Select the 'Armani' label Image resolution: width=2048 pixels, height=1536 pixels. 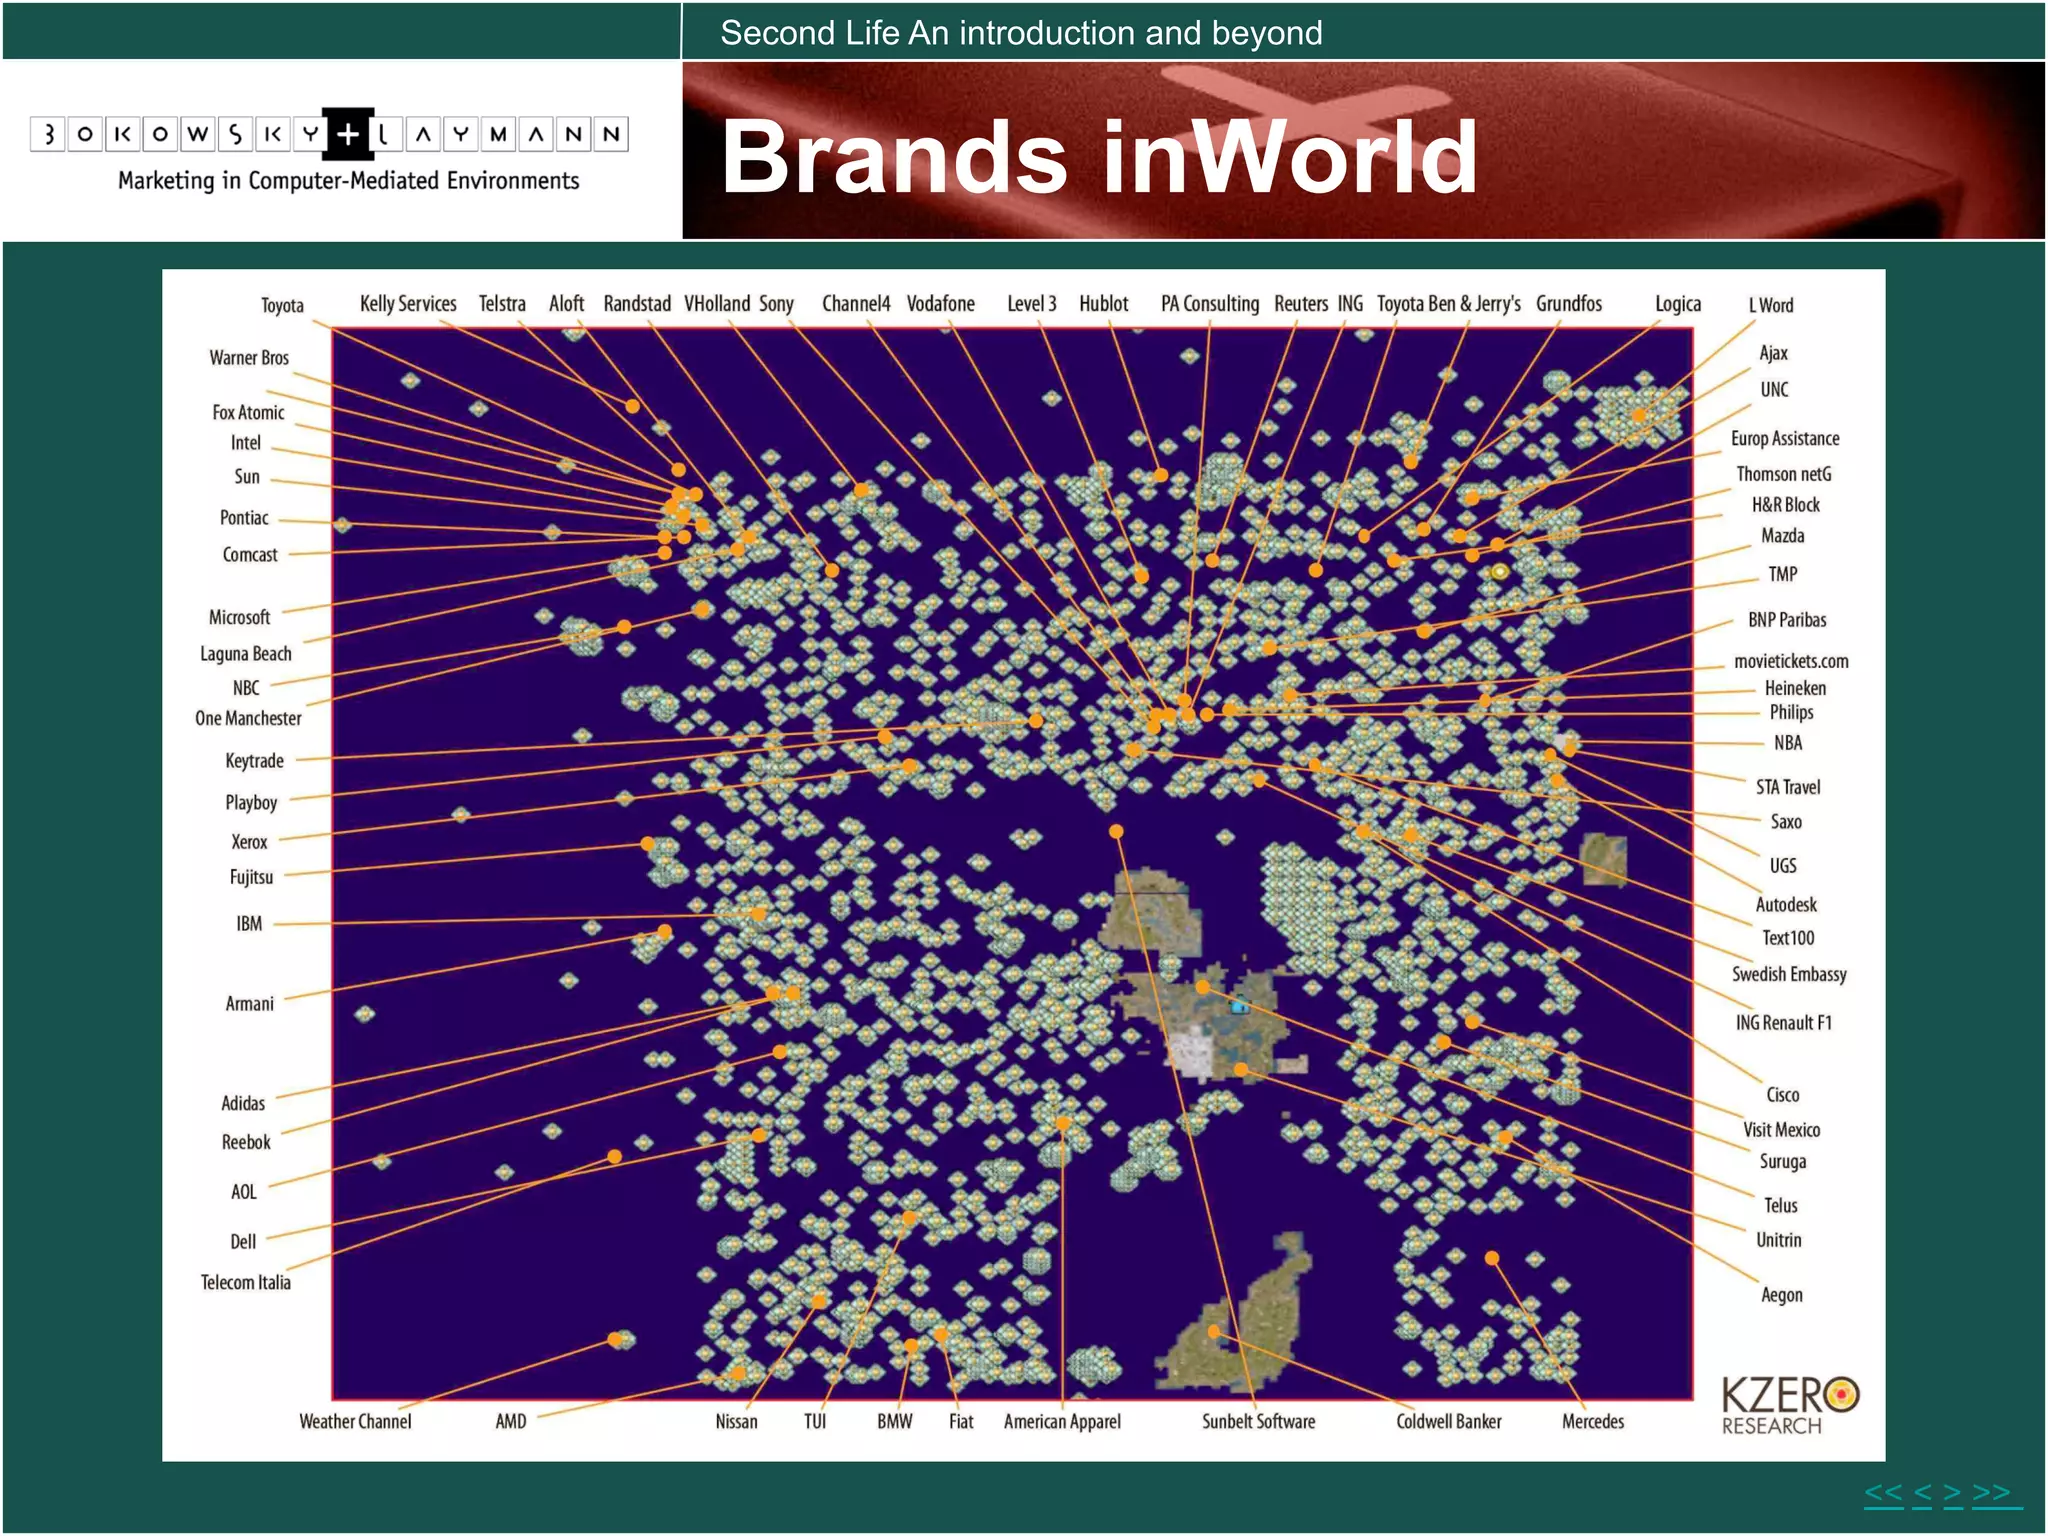[x=249, y=1004]
